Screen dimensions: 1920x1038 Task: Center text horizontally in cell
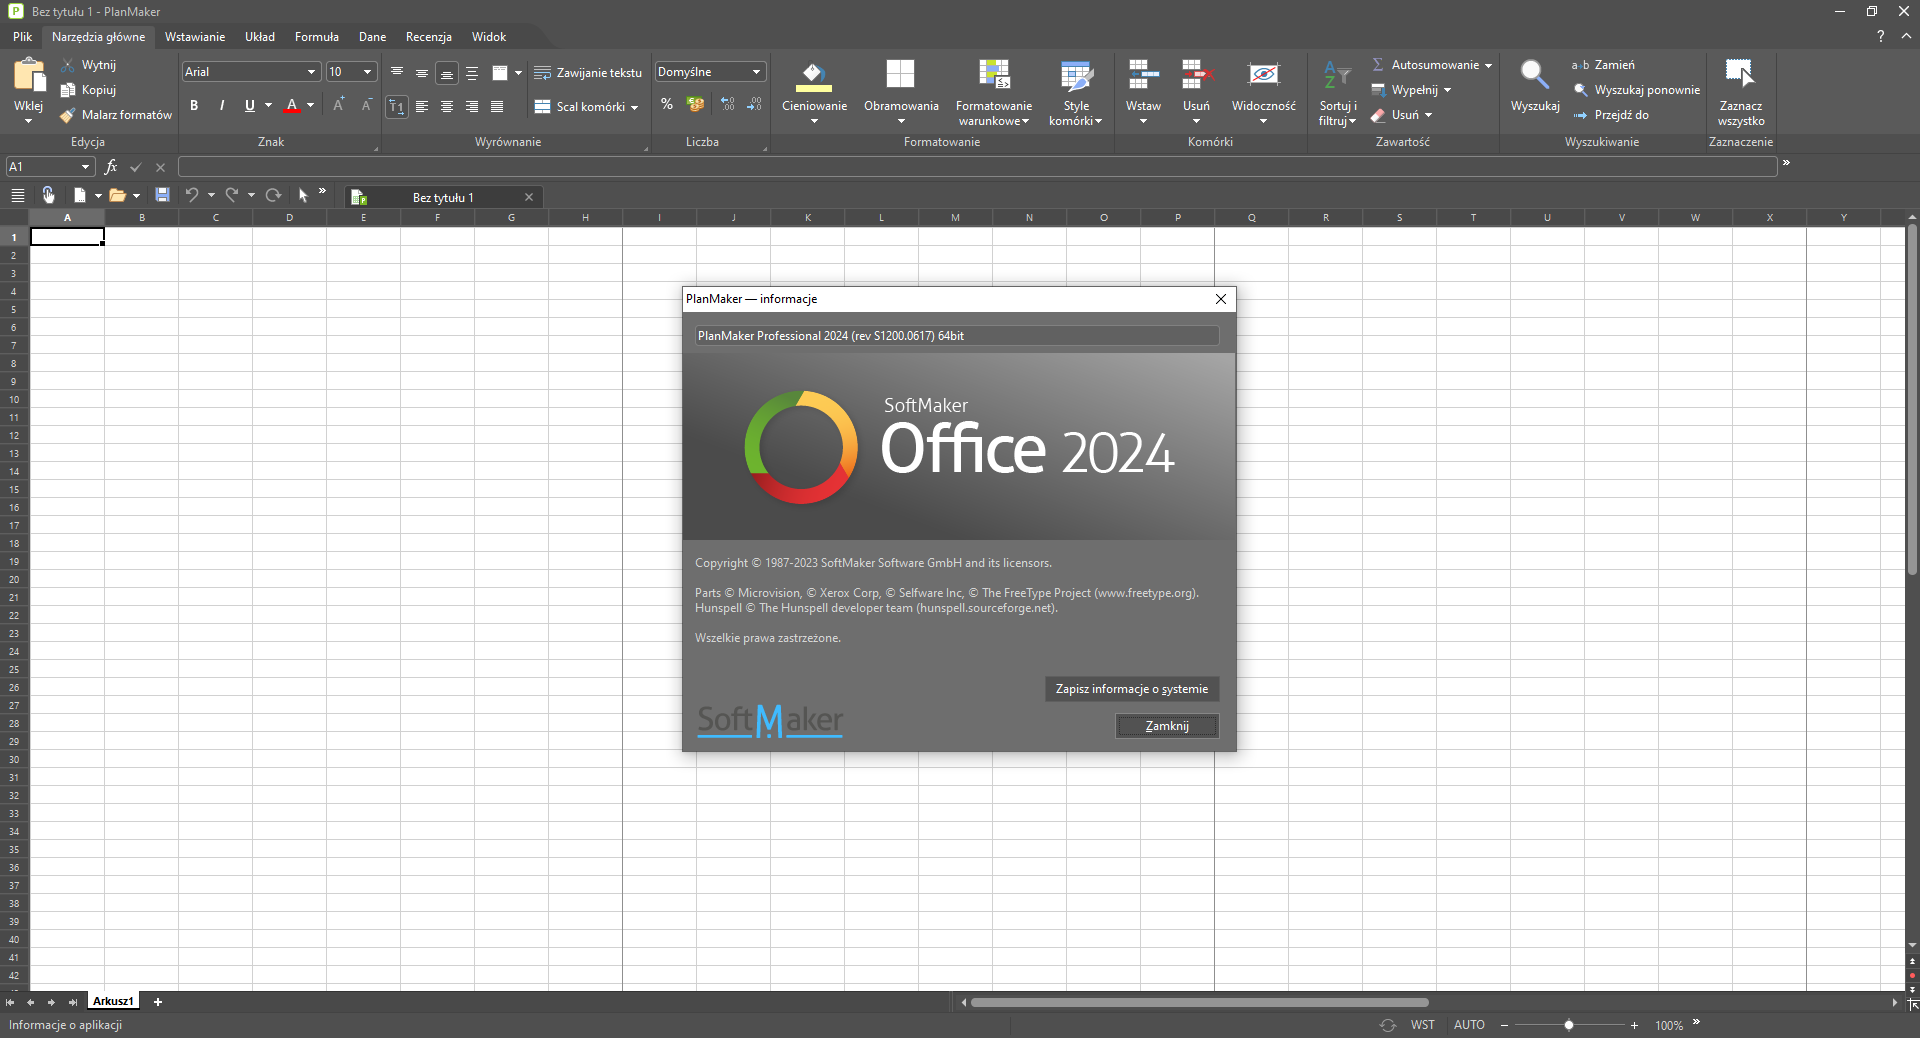pyautogui.click(x=447, y=107)
